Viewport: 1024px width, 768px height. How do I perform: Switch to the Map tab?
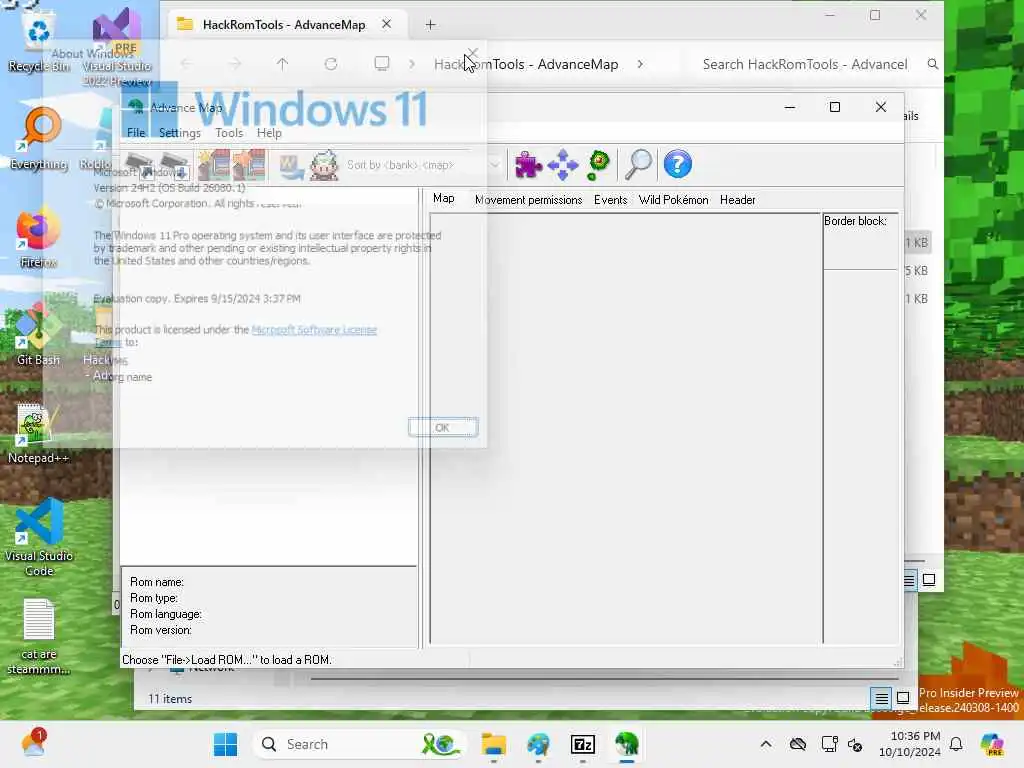(x=443, y=199)
